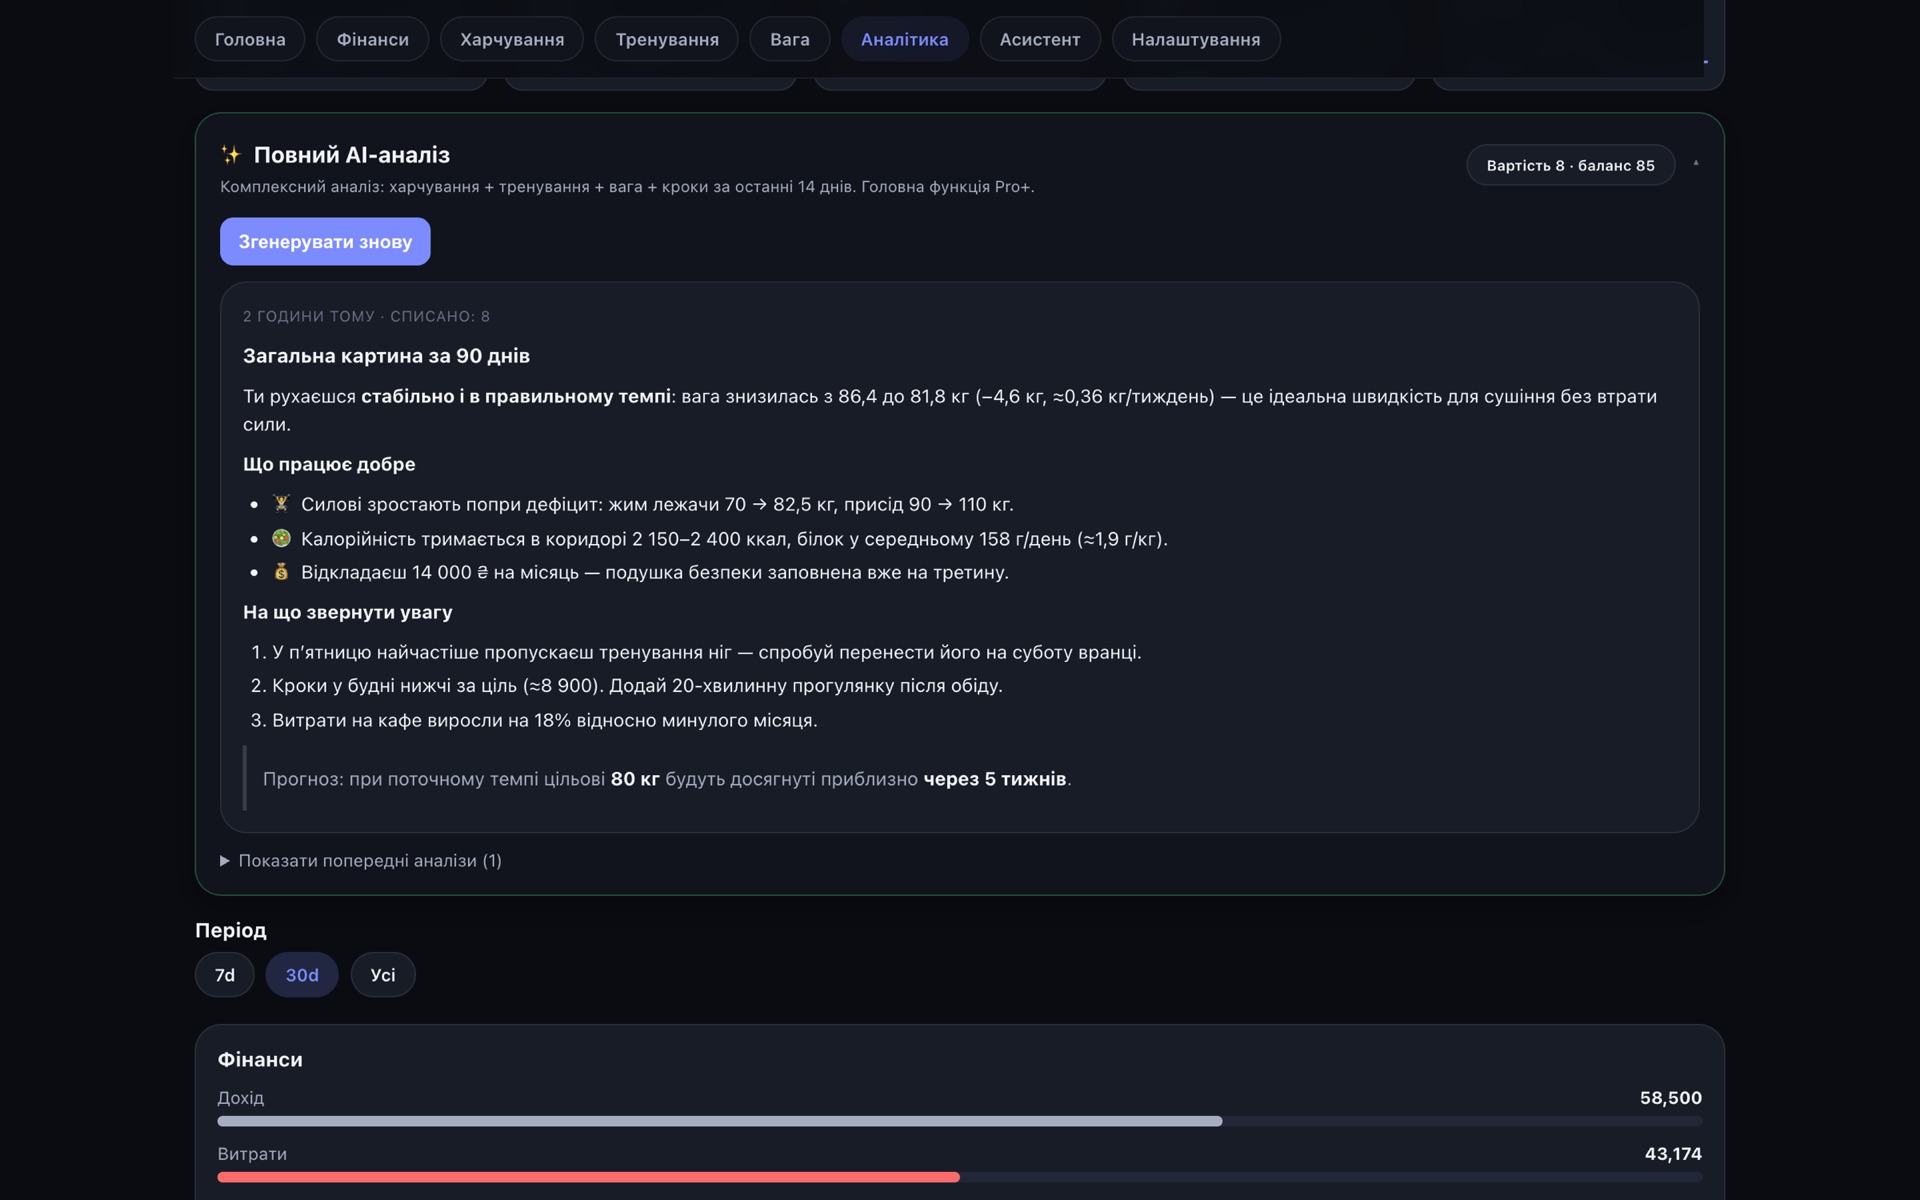Go to the Харчування tab
The image size is (1920, 1200).
[x=512, y=39]
